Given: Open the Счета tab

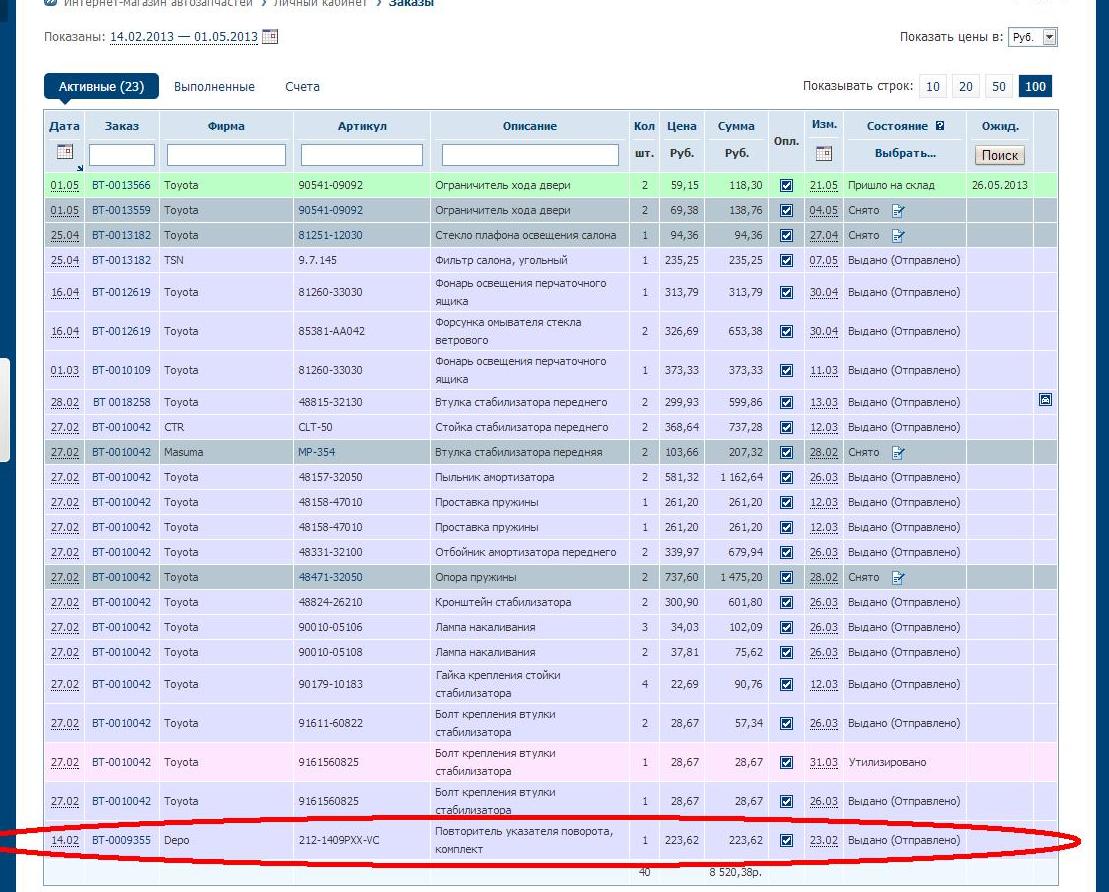Looking at the screenshot, I should 302,87.
